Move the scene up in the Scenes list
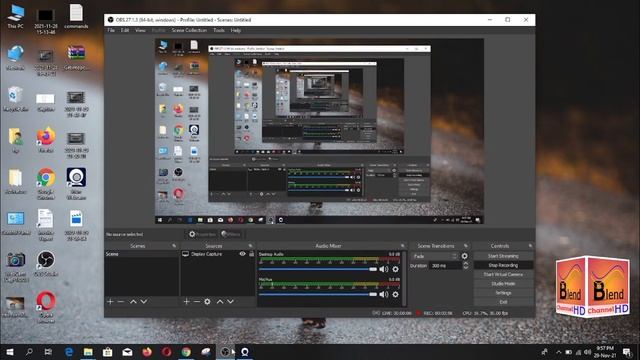This screenshot has width=640, height=360. 133,302
